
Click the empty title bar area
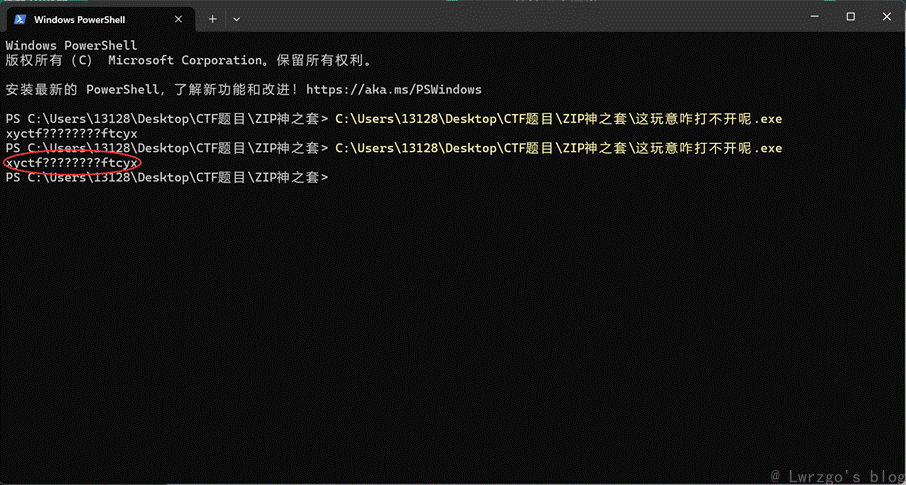[520, 17]
